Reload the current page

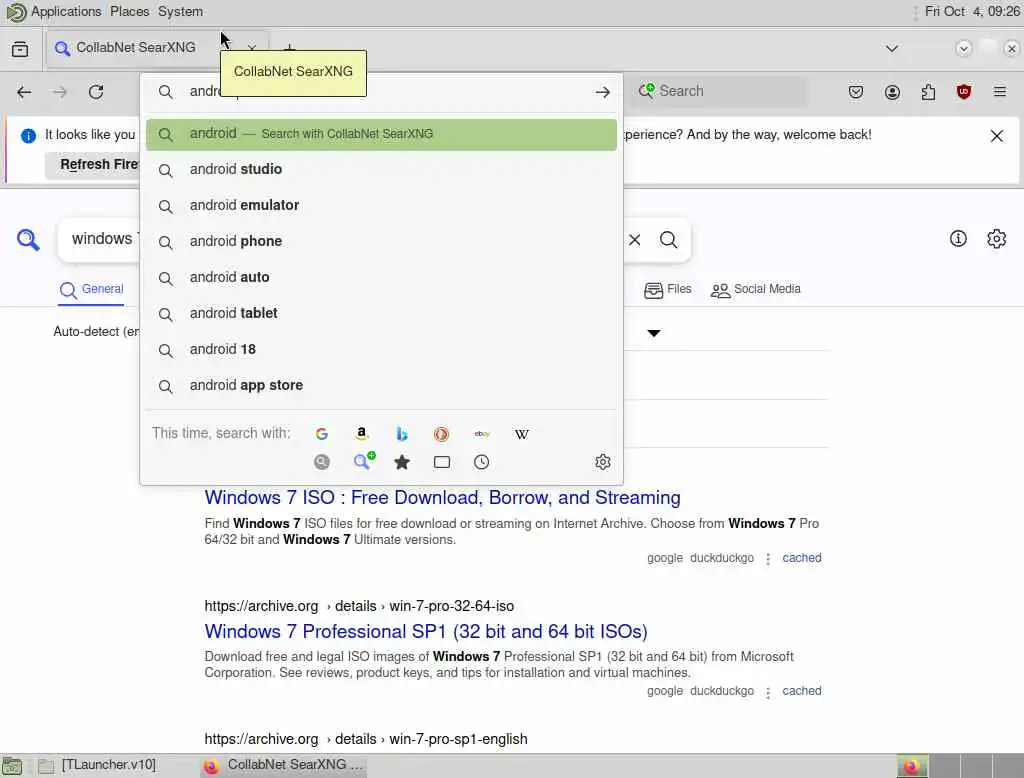(x=96, y=92)
